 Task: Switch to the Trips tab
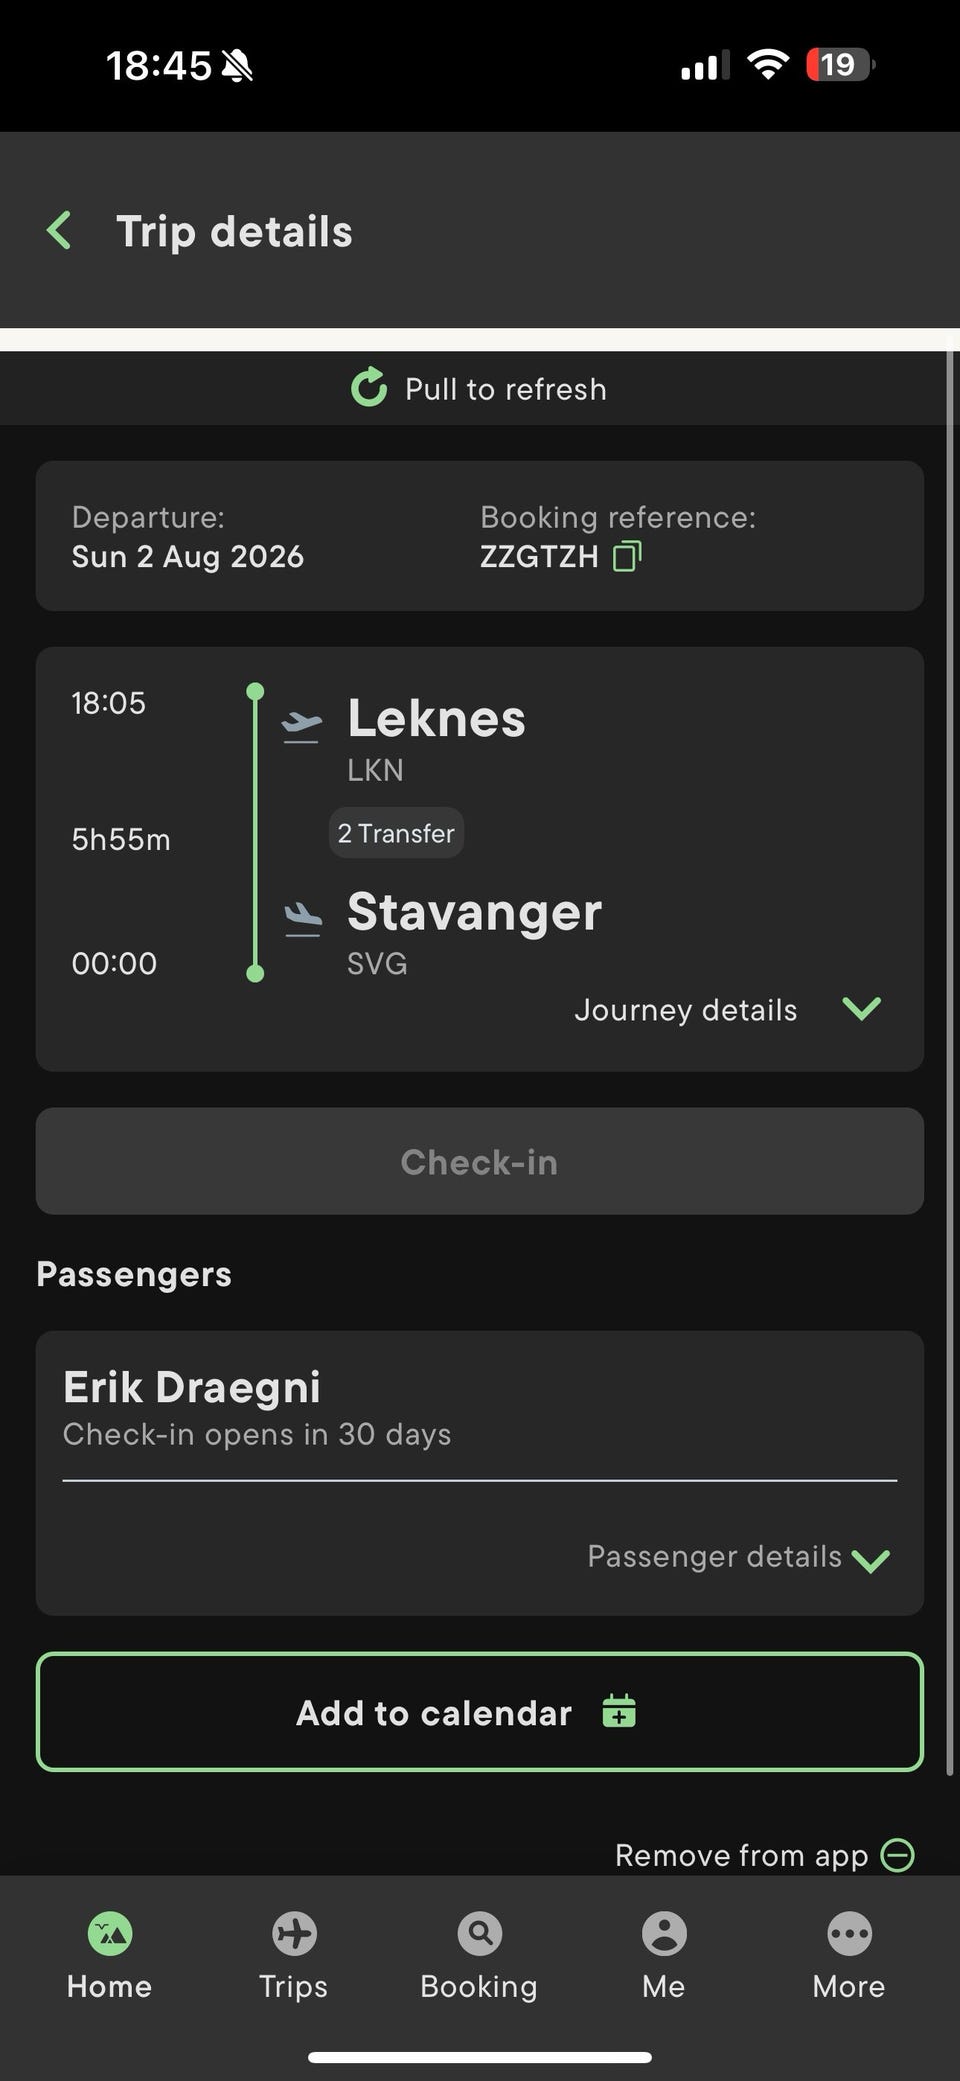294,1955
